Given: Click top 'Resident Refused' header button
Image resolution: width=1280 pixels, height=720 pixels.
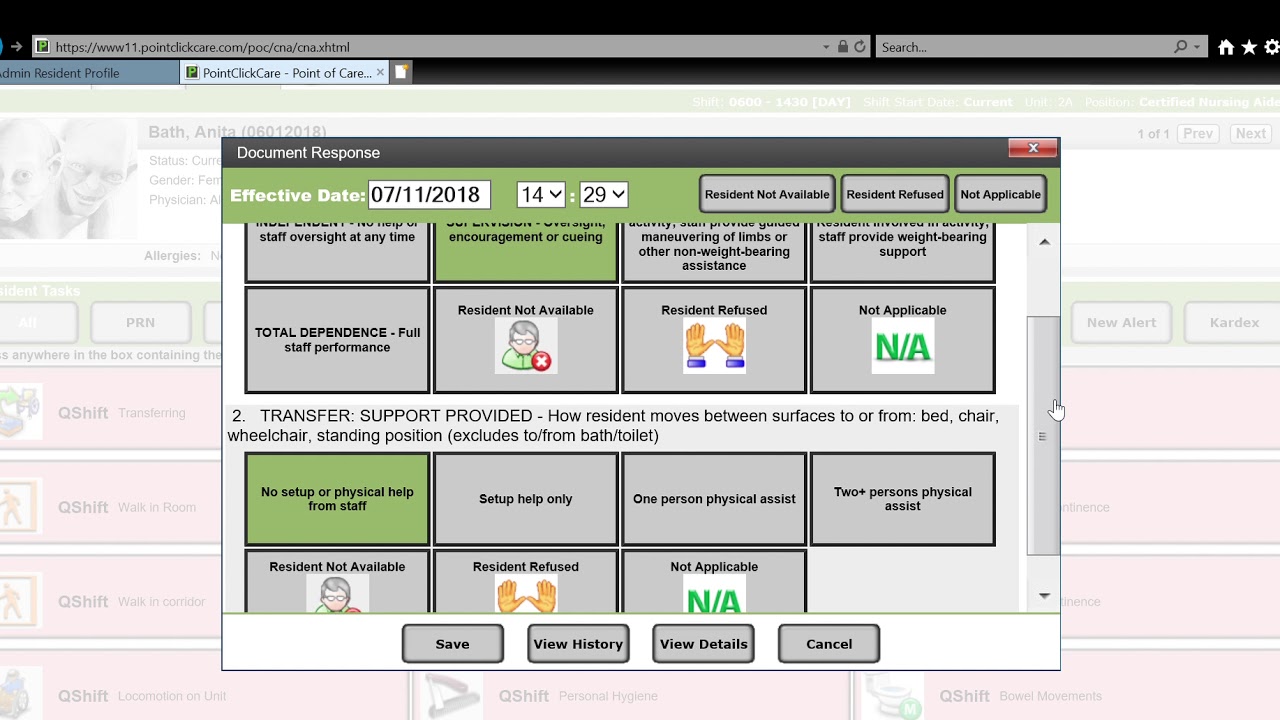Looking at the screenshot, I should click(x=895, y=194).
